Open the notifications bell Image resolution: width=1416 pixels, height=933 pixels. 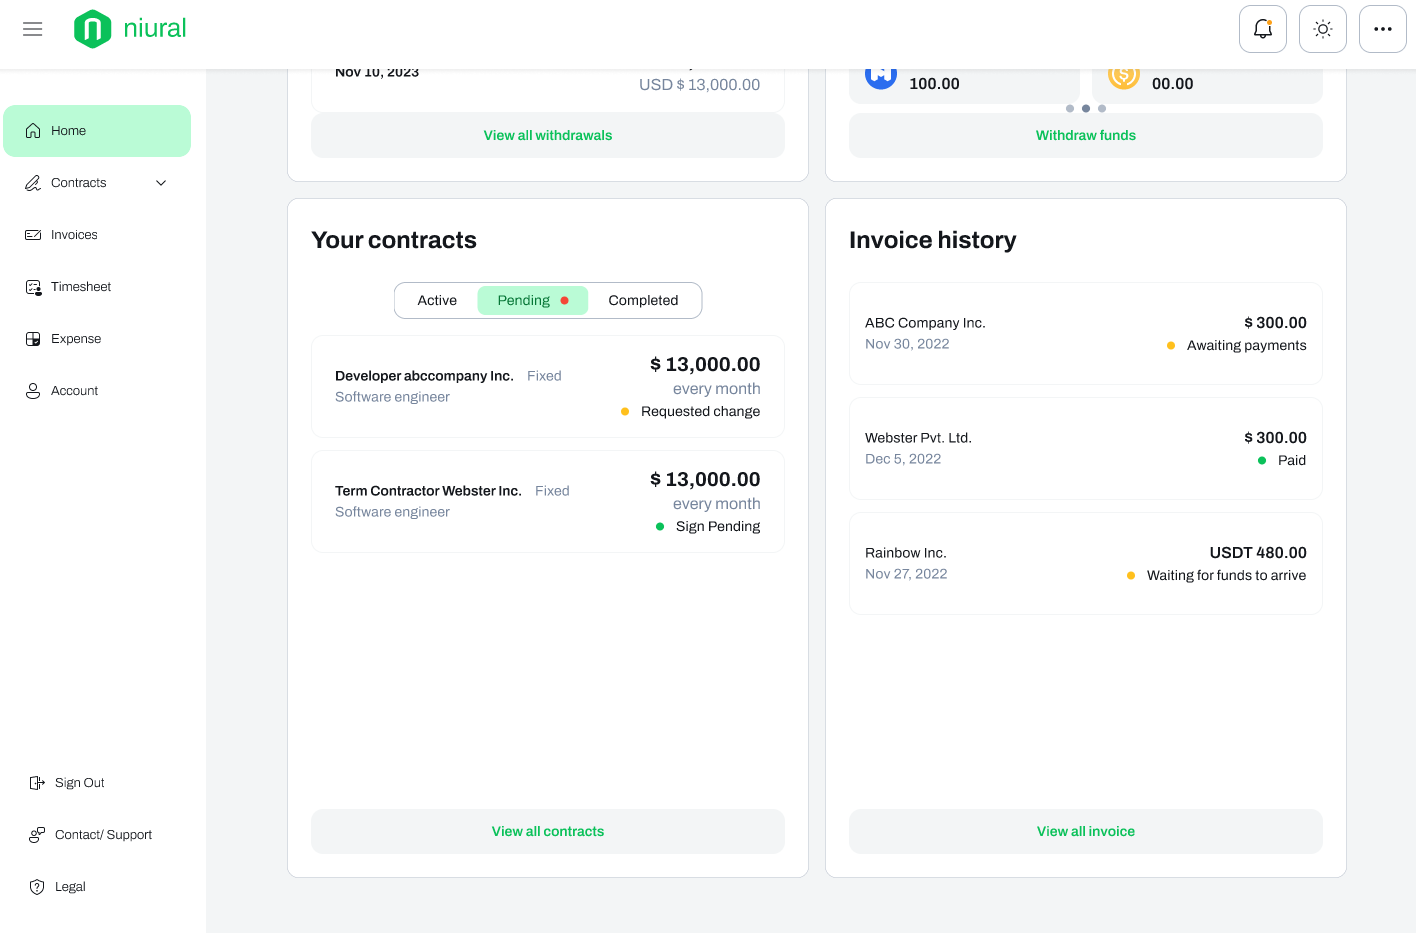[1262, 29]
